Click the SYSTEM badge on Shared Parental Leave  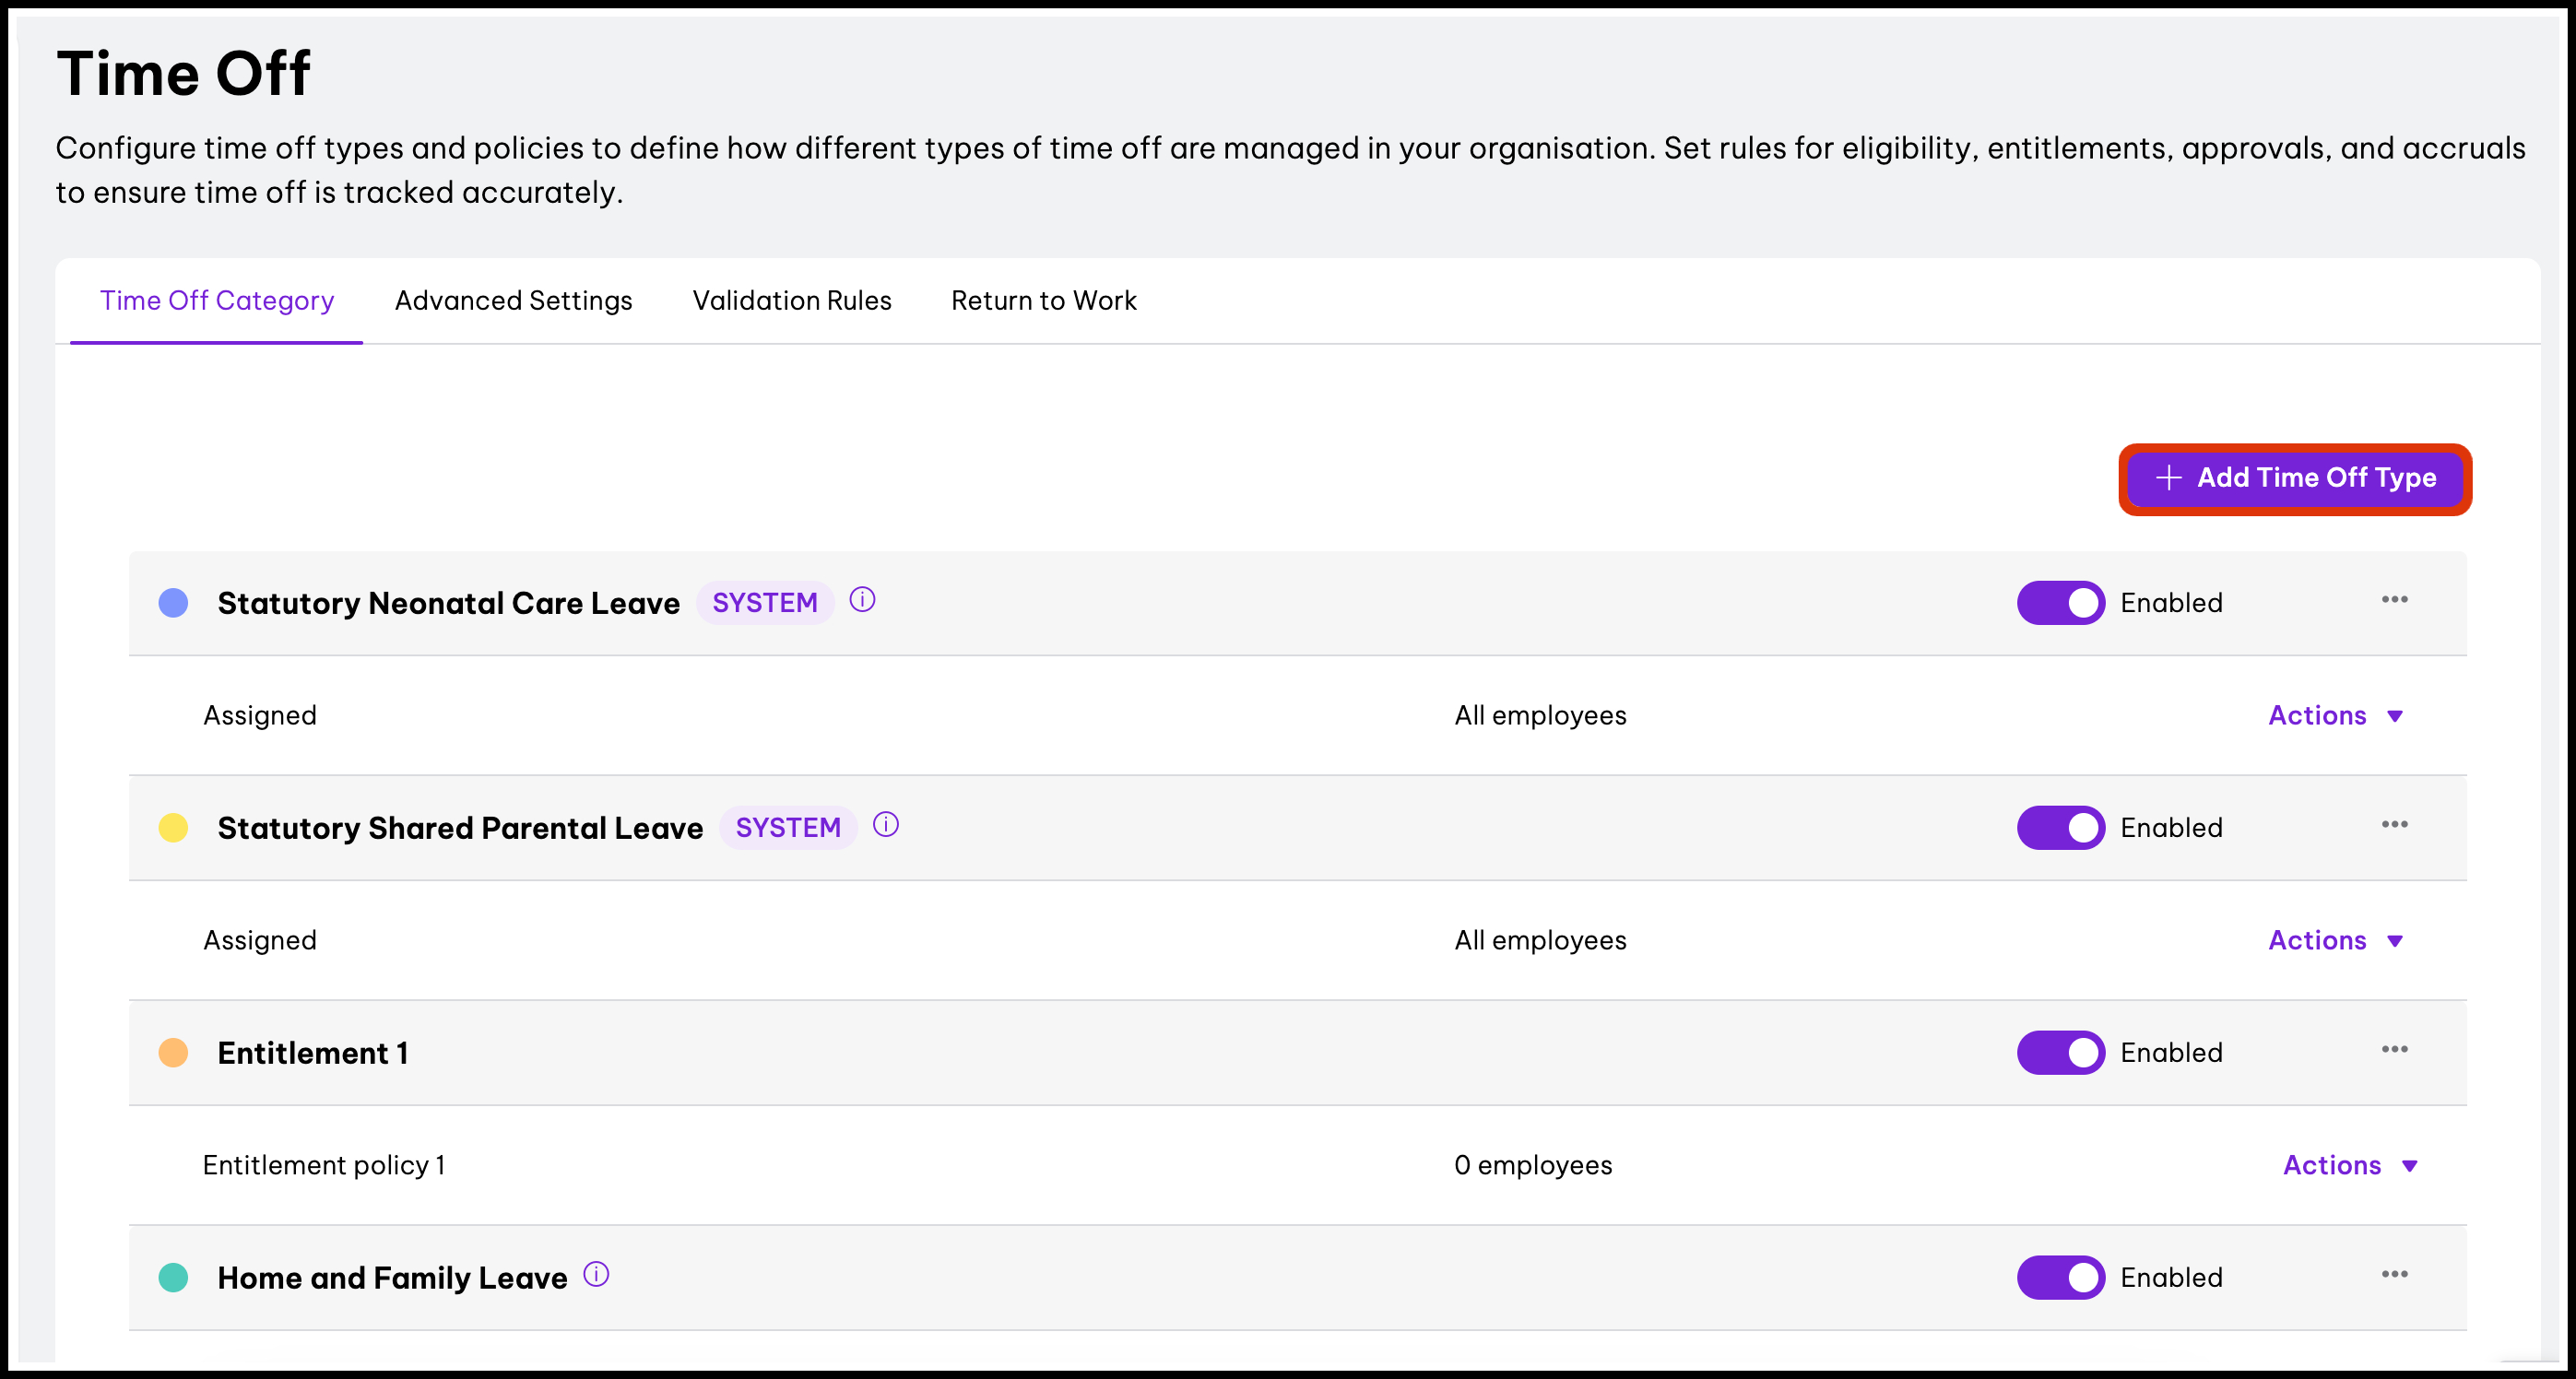tap(788, 828)
